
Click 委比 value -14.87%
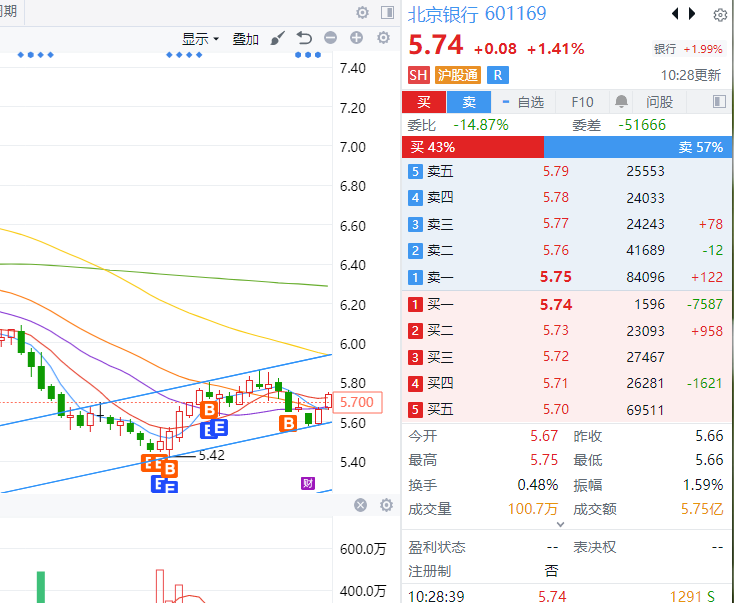[x=480, y=125]
